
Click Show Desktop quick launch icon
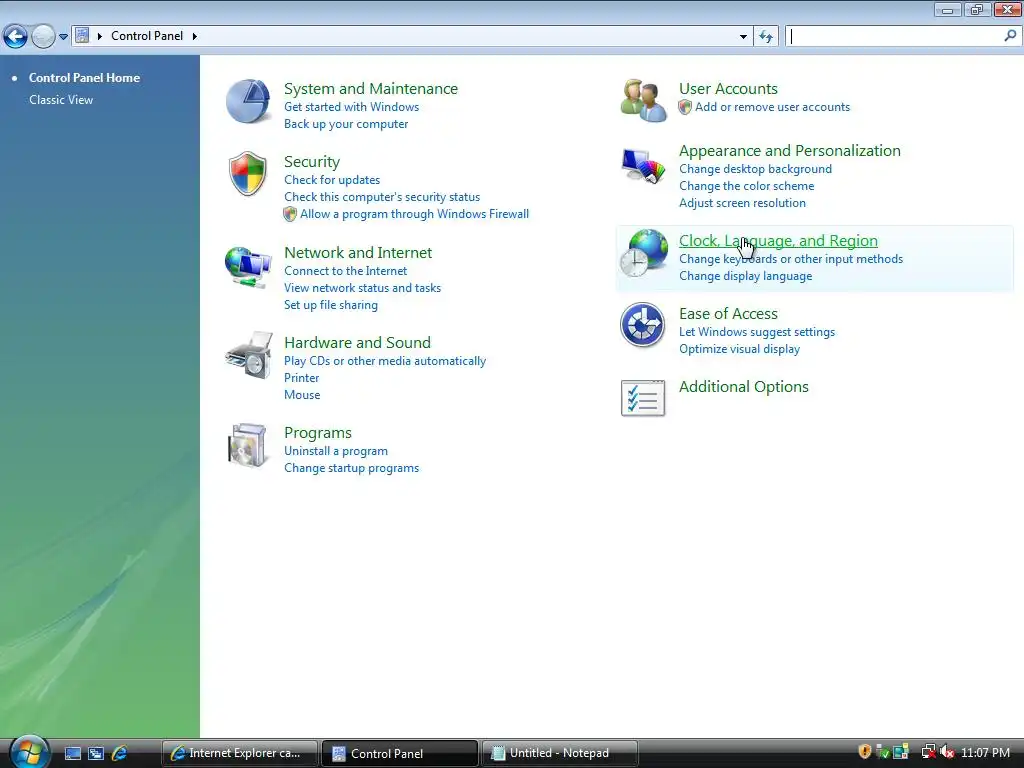[x=73, y=753]
